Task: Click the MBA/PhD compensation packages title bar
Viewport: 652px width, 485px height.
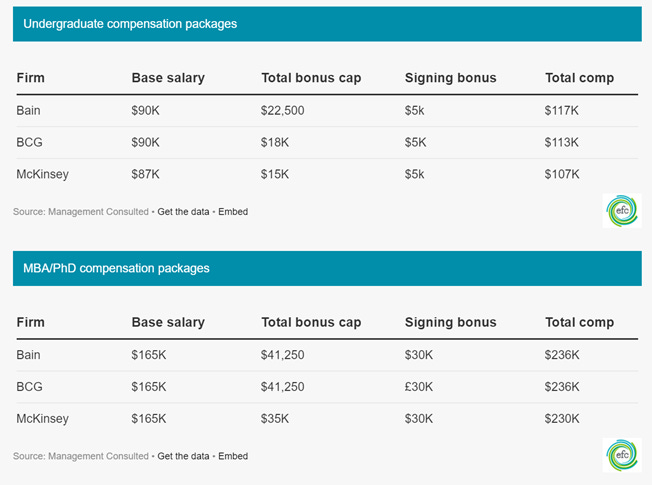Action: point(327,268)
